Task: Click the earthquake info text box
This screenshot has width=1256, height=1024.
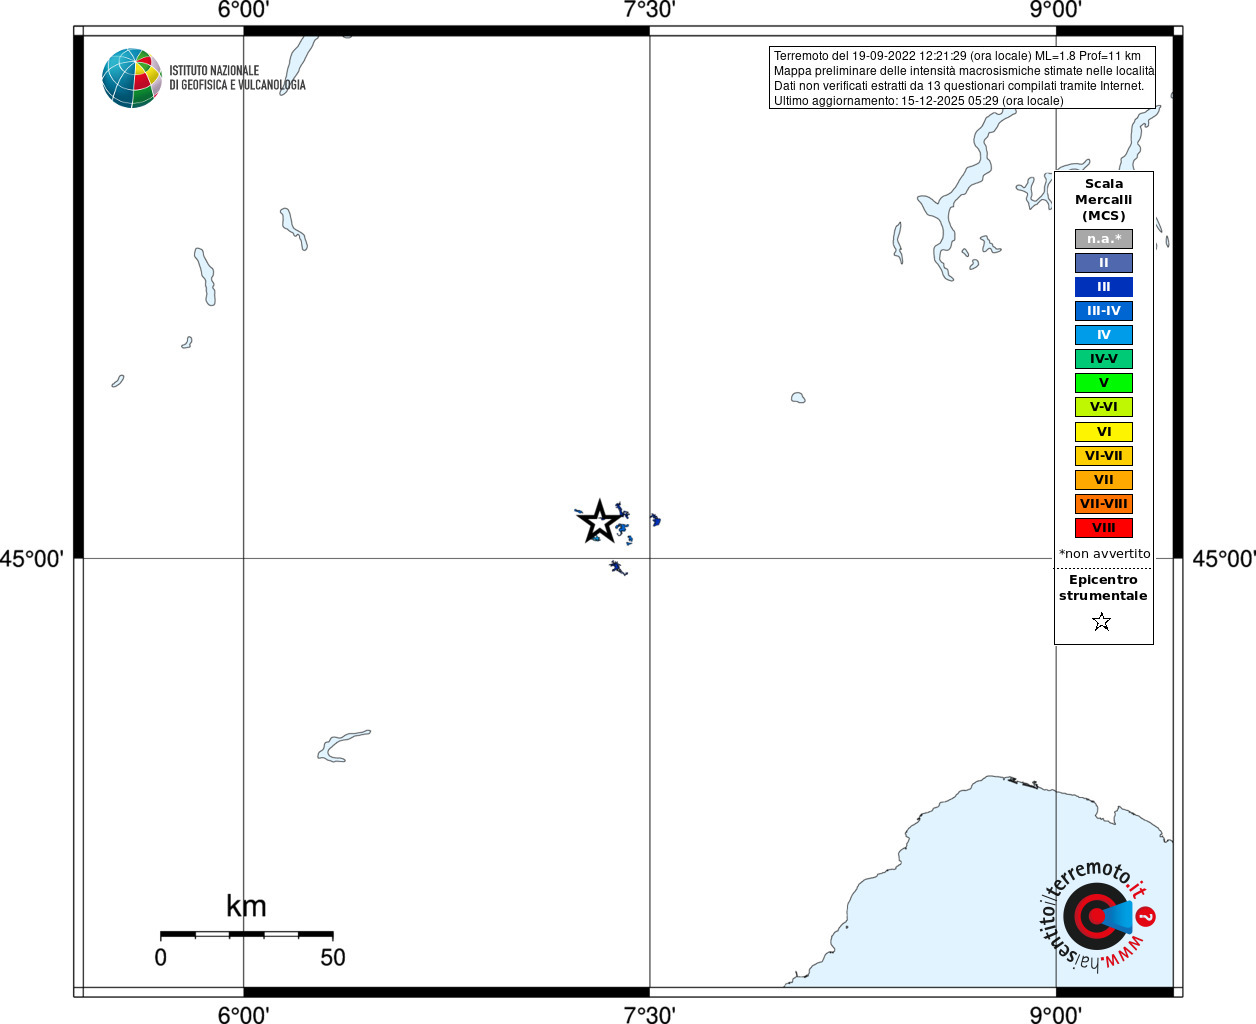Action: point(963,78)
